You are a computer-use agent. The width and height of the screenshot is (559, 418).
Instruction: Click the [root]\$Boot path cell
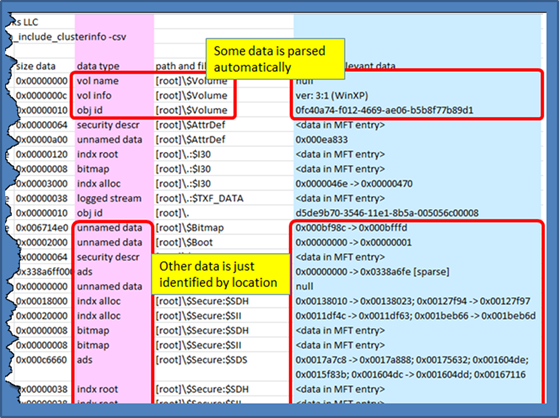click(x=184, y=243)
